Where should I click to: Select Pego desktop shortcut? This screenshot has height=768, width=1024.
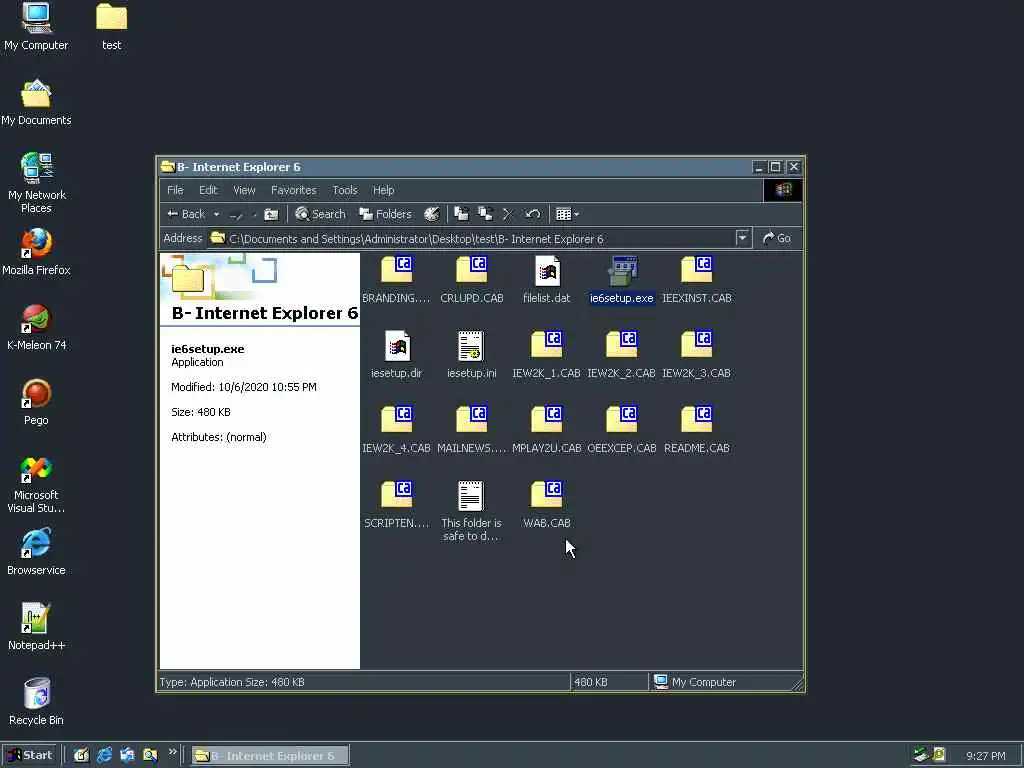[36, 402]
